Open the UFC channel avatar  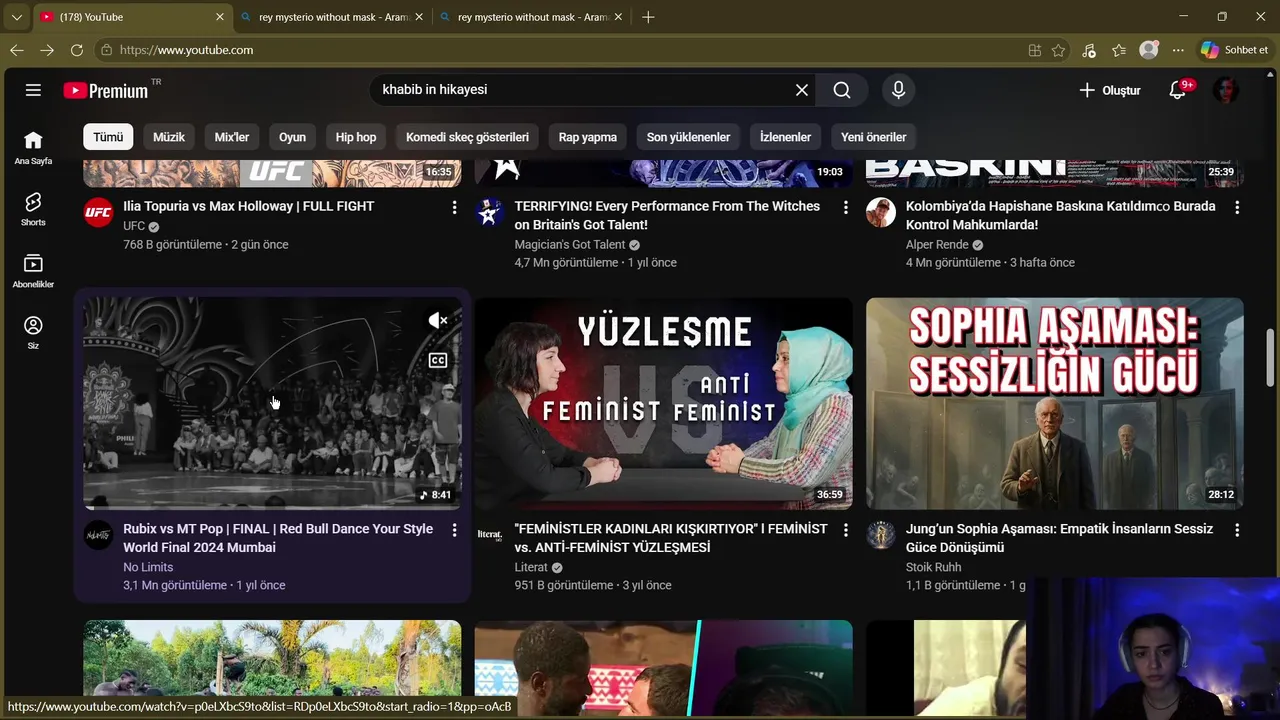[98, 212]
